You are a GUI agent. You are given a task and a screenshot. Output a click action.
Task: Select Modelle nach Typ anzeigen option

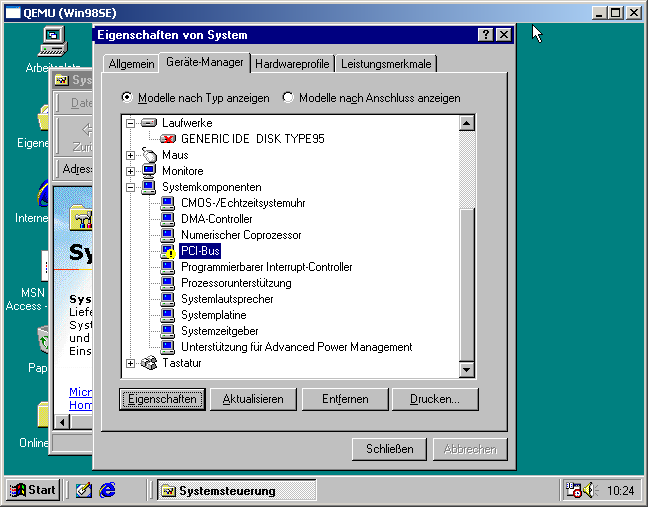pos(127,98)
